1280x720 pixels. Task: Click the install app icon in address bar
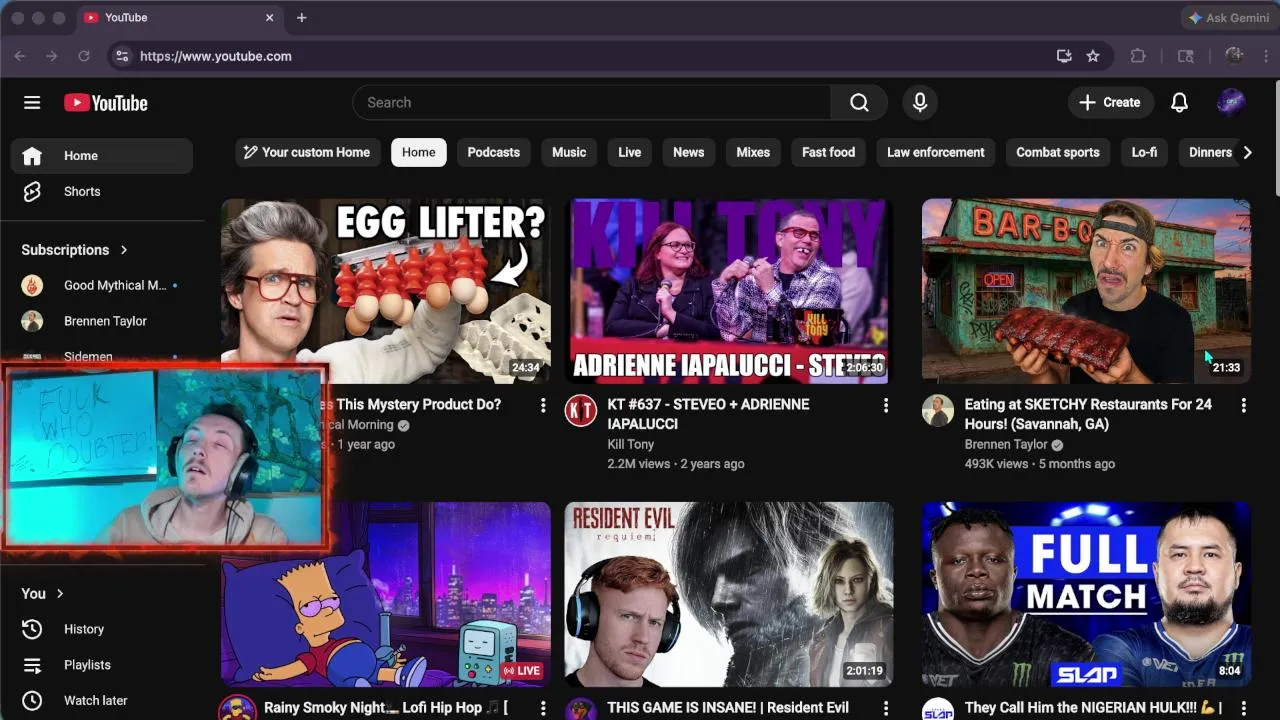tap(1064, 56)
